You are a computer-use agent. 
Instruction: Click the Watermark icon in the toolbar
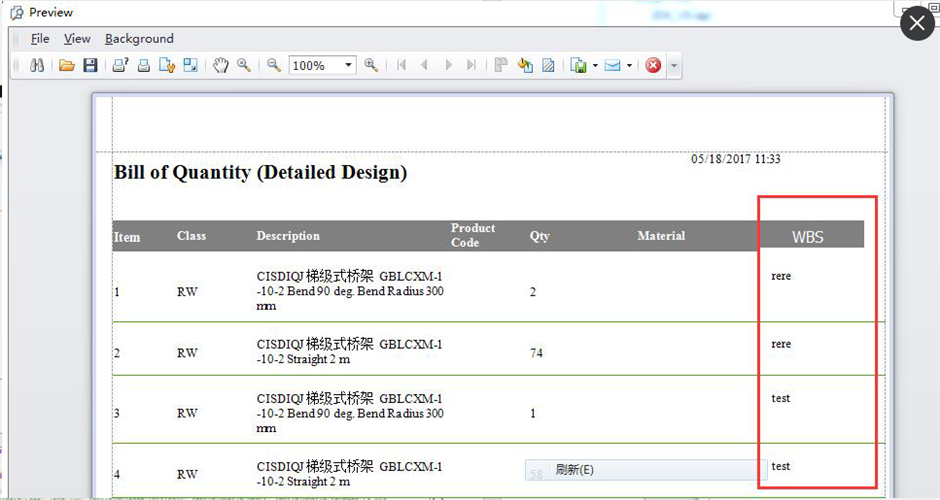(x=548, y=65)
